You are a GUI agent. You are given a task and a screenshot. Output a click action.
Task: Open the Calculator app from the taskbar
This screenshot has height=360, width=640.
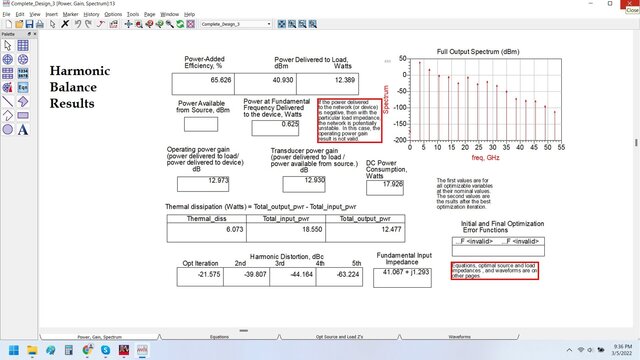click(x=69, y=350)
